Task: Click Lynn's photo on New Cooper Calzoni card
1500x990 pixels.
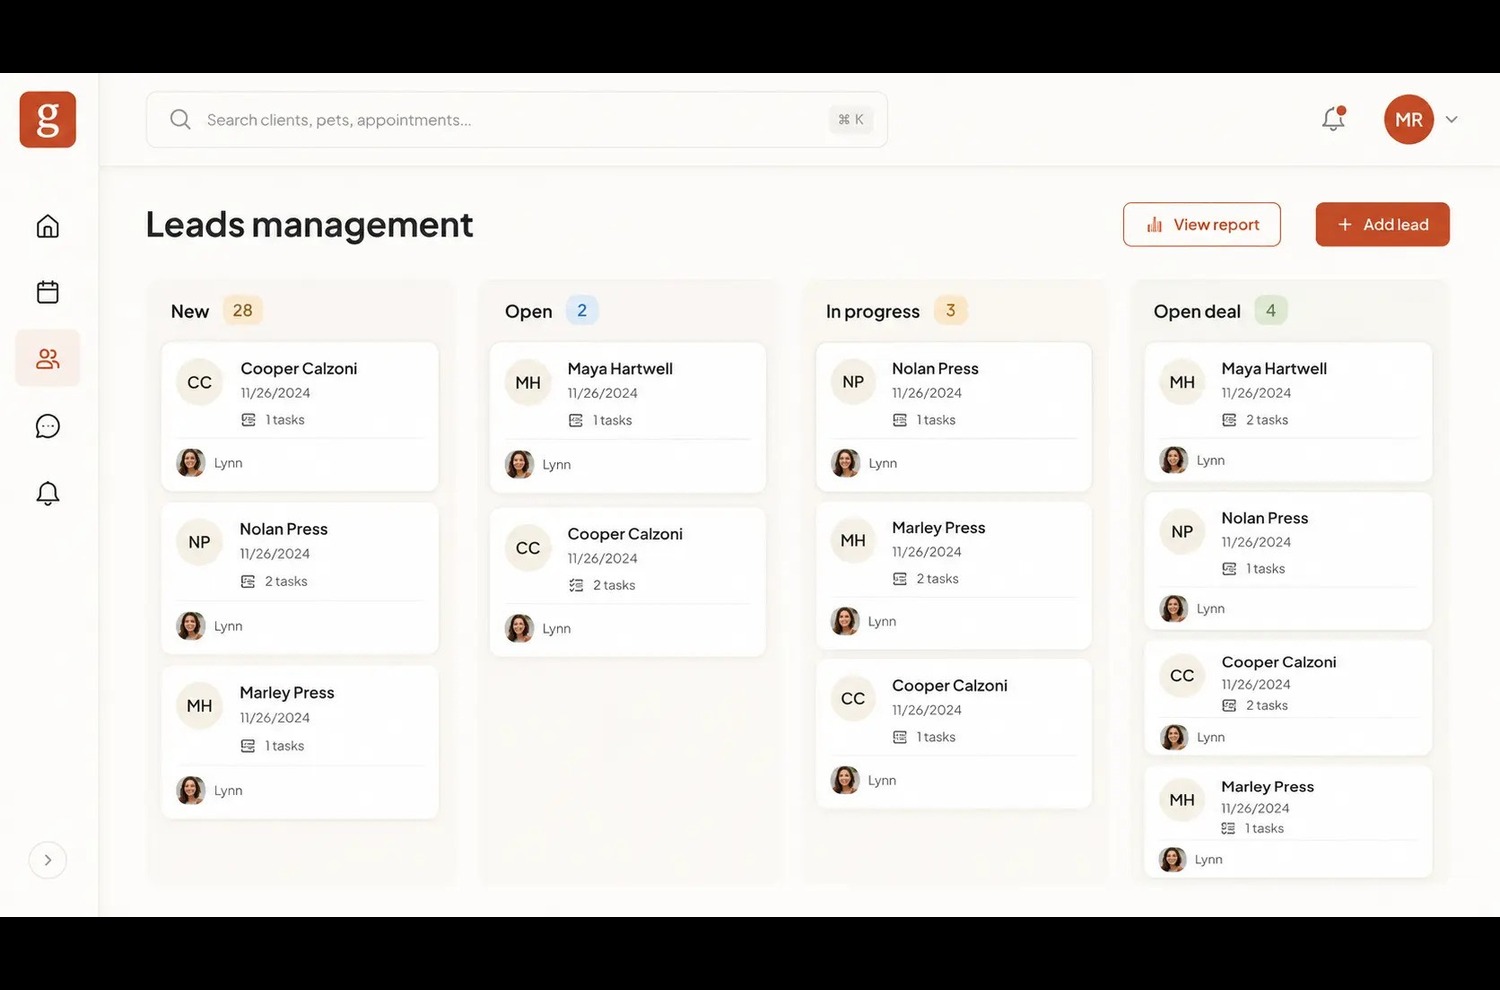Action: (191, 463)
